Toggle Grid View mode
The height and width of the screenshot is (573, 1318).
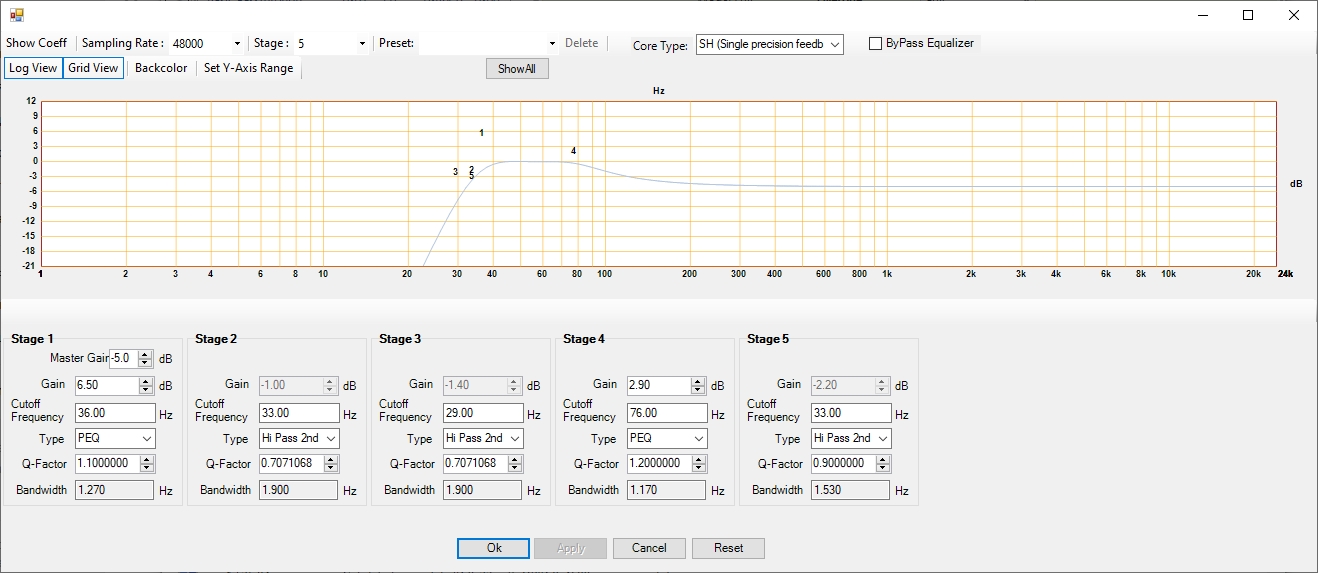(93, 68)
